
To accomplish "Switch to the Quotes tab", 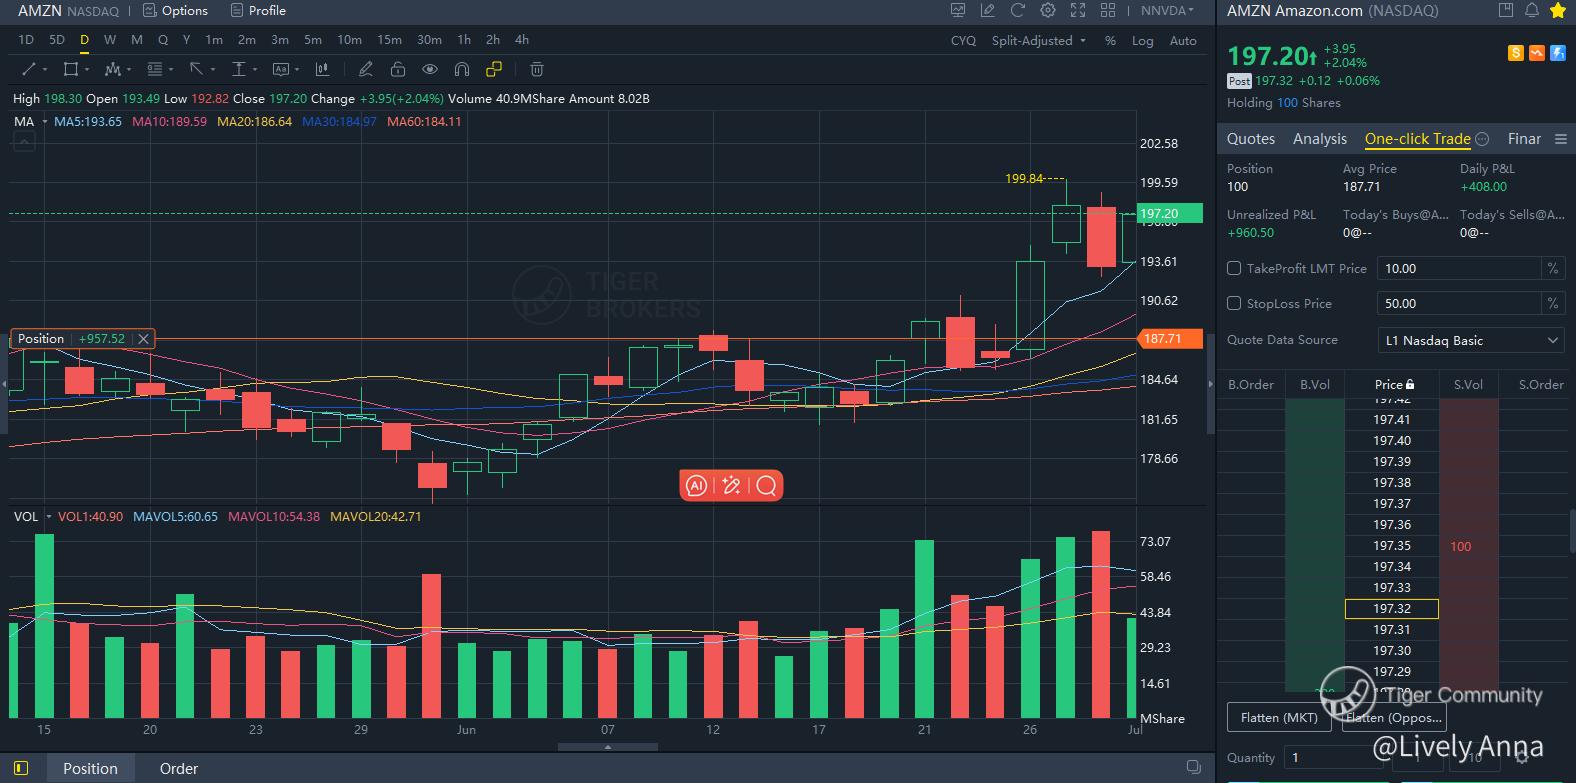I will click(1251, 139).
